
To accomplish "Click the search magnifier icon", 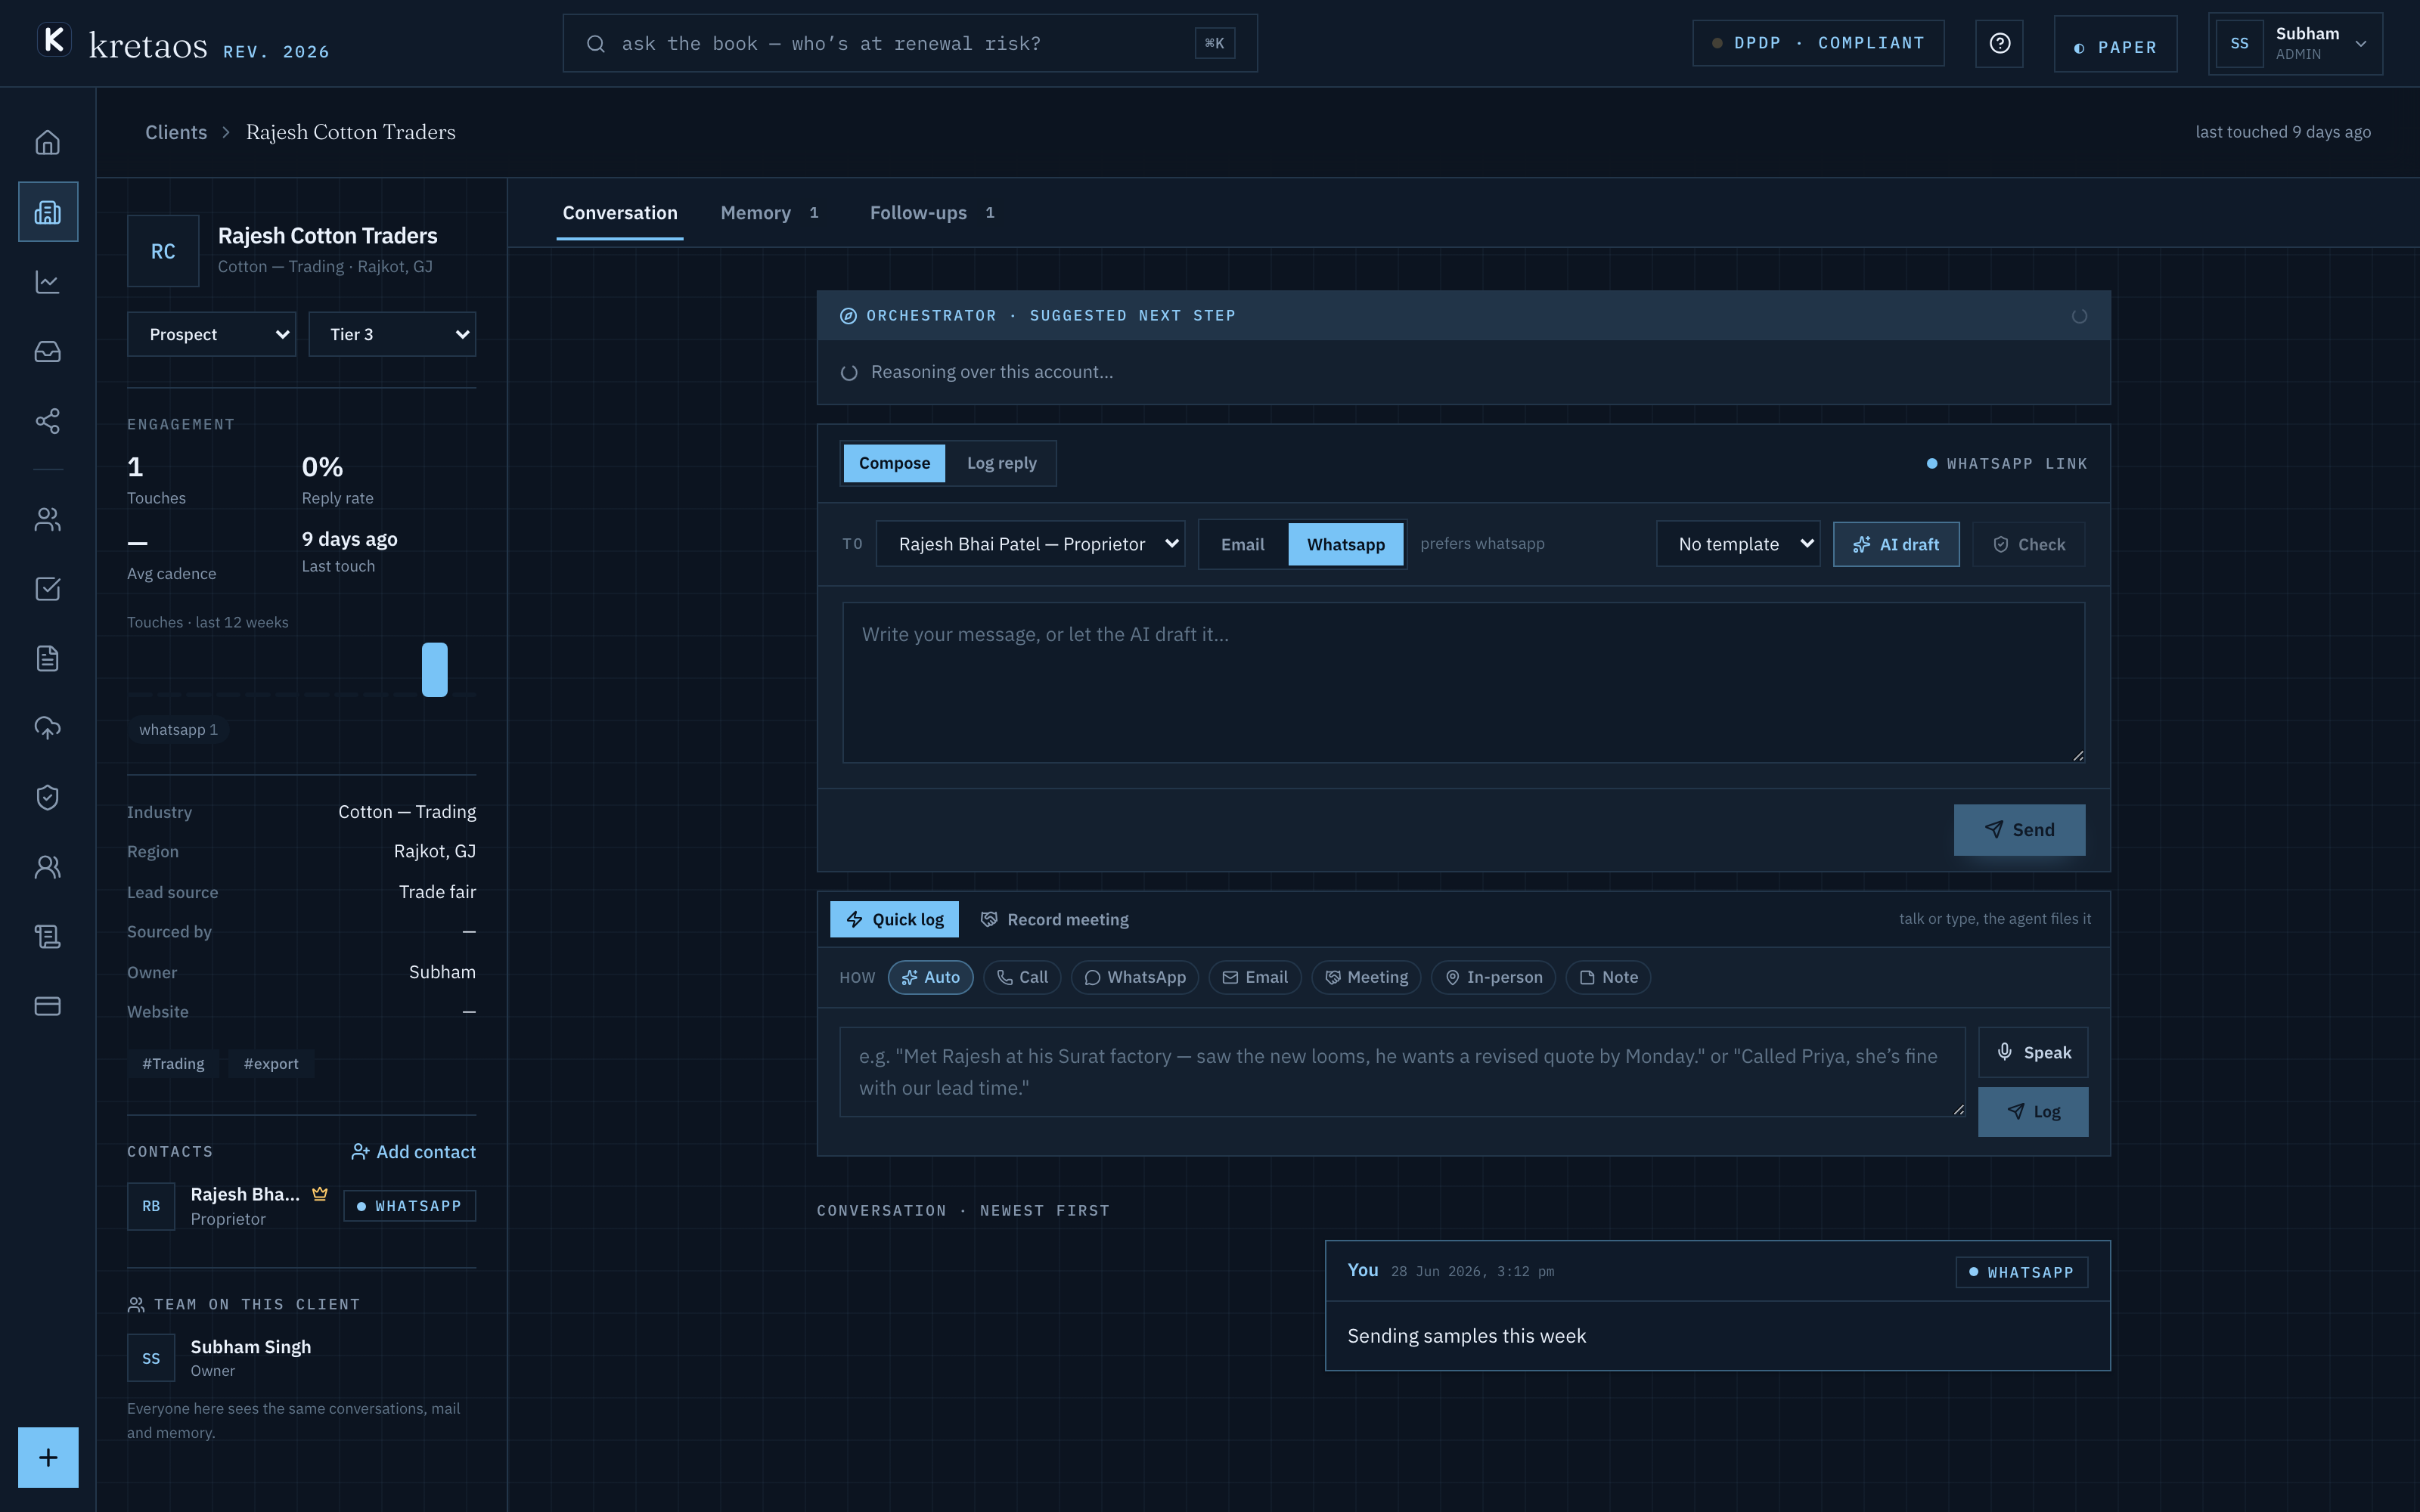I will point(596,43).
